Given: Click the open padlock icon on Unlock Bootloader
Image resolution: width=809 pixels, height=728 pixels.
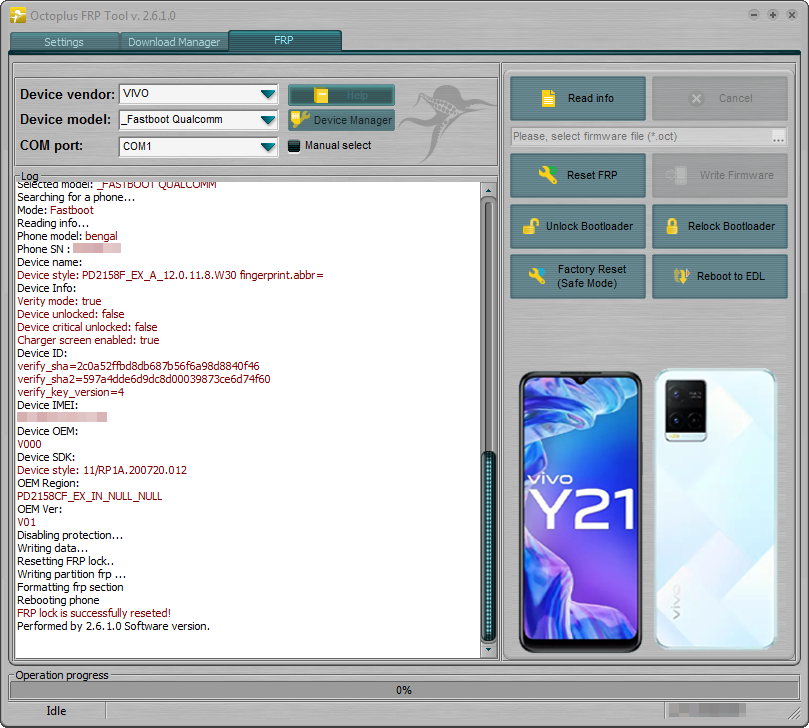Looking at the screenshot, I should [531, 226].
